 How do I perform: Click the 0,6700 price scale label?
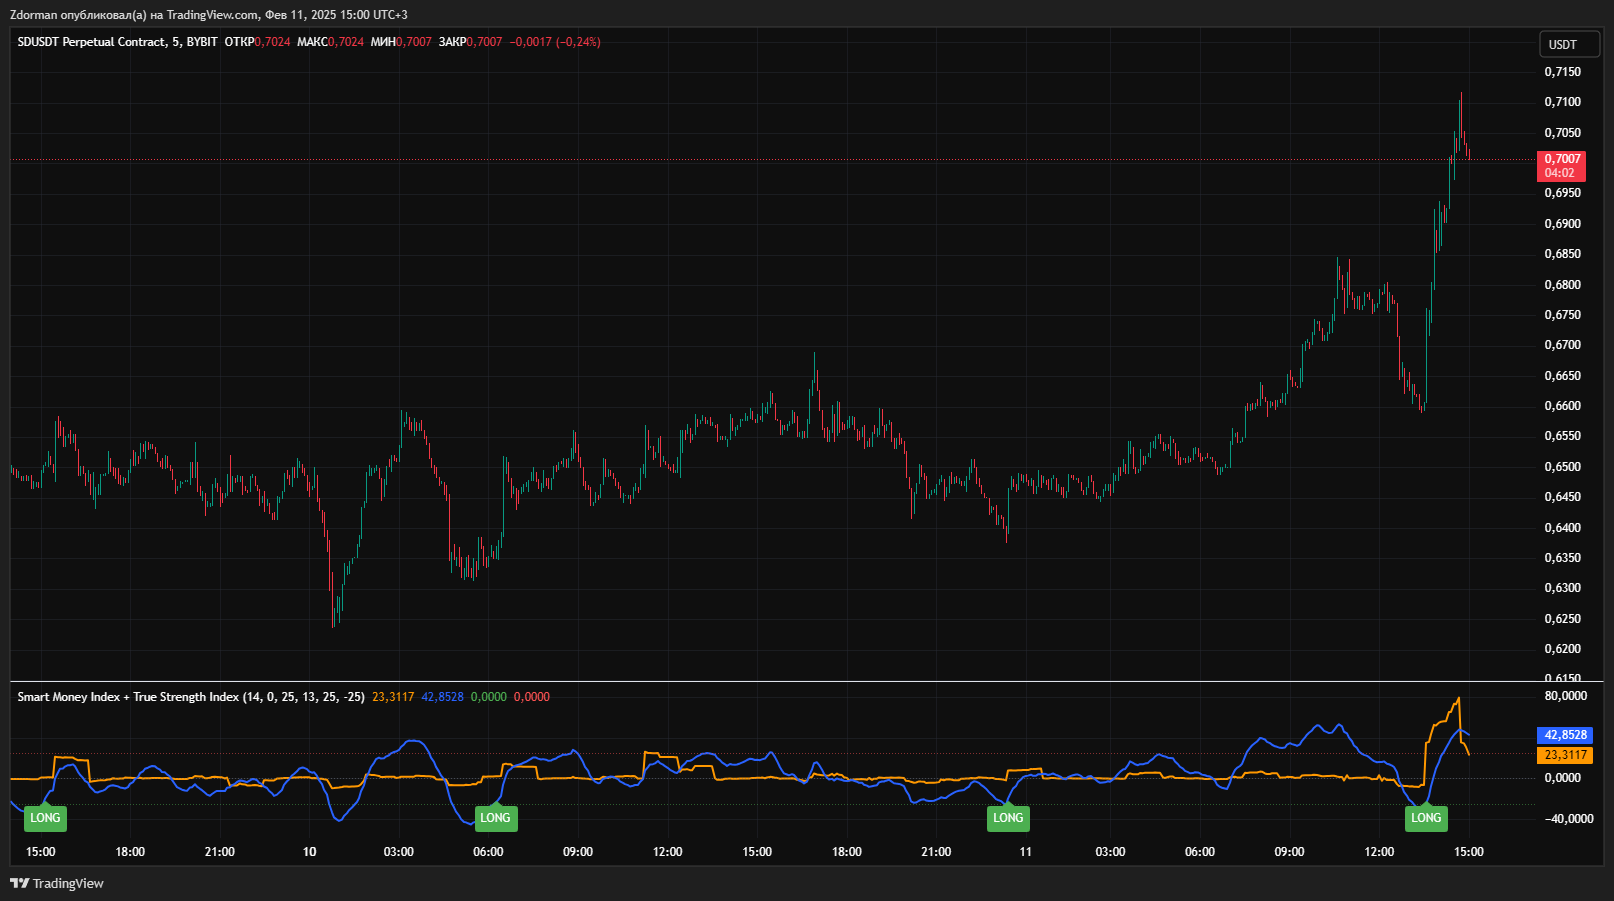[x=1563, y=345]
